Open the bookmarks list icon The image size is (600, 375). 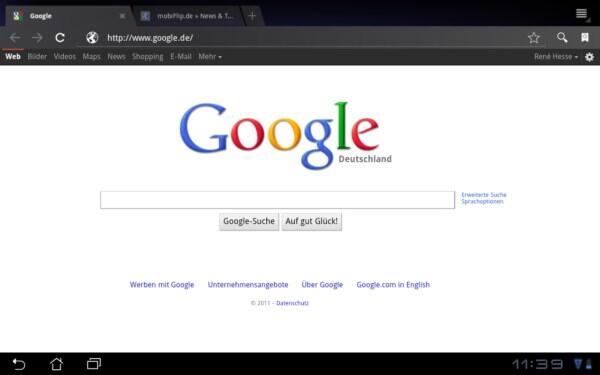tap(585, 37)
